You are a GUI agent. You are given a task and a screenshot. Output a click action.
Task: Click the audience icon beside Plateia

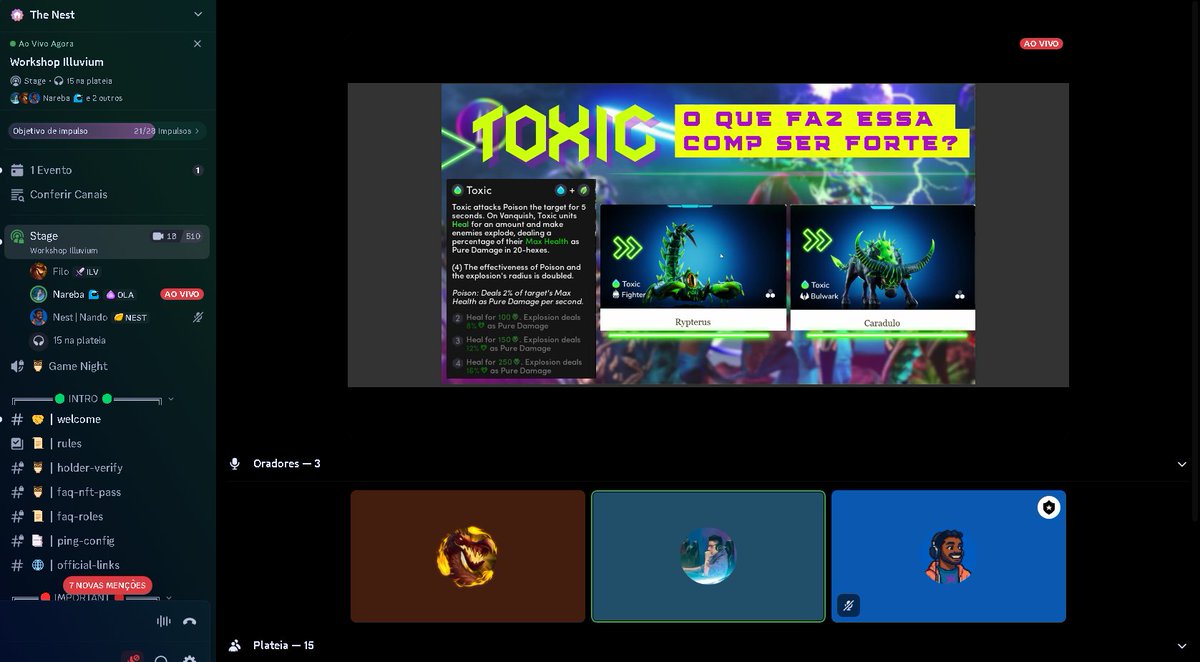[x=235, y=646]
